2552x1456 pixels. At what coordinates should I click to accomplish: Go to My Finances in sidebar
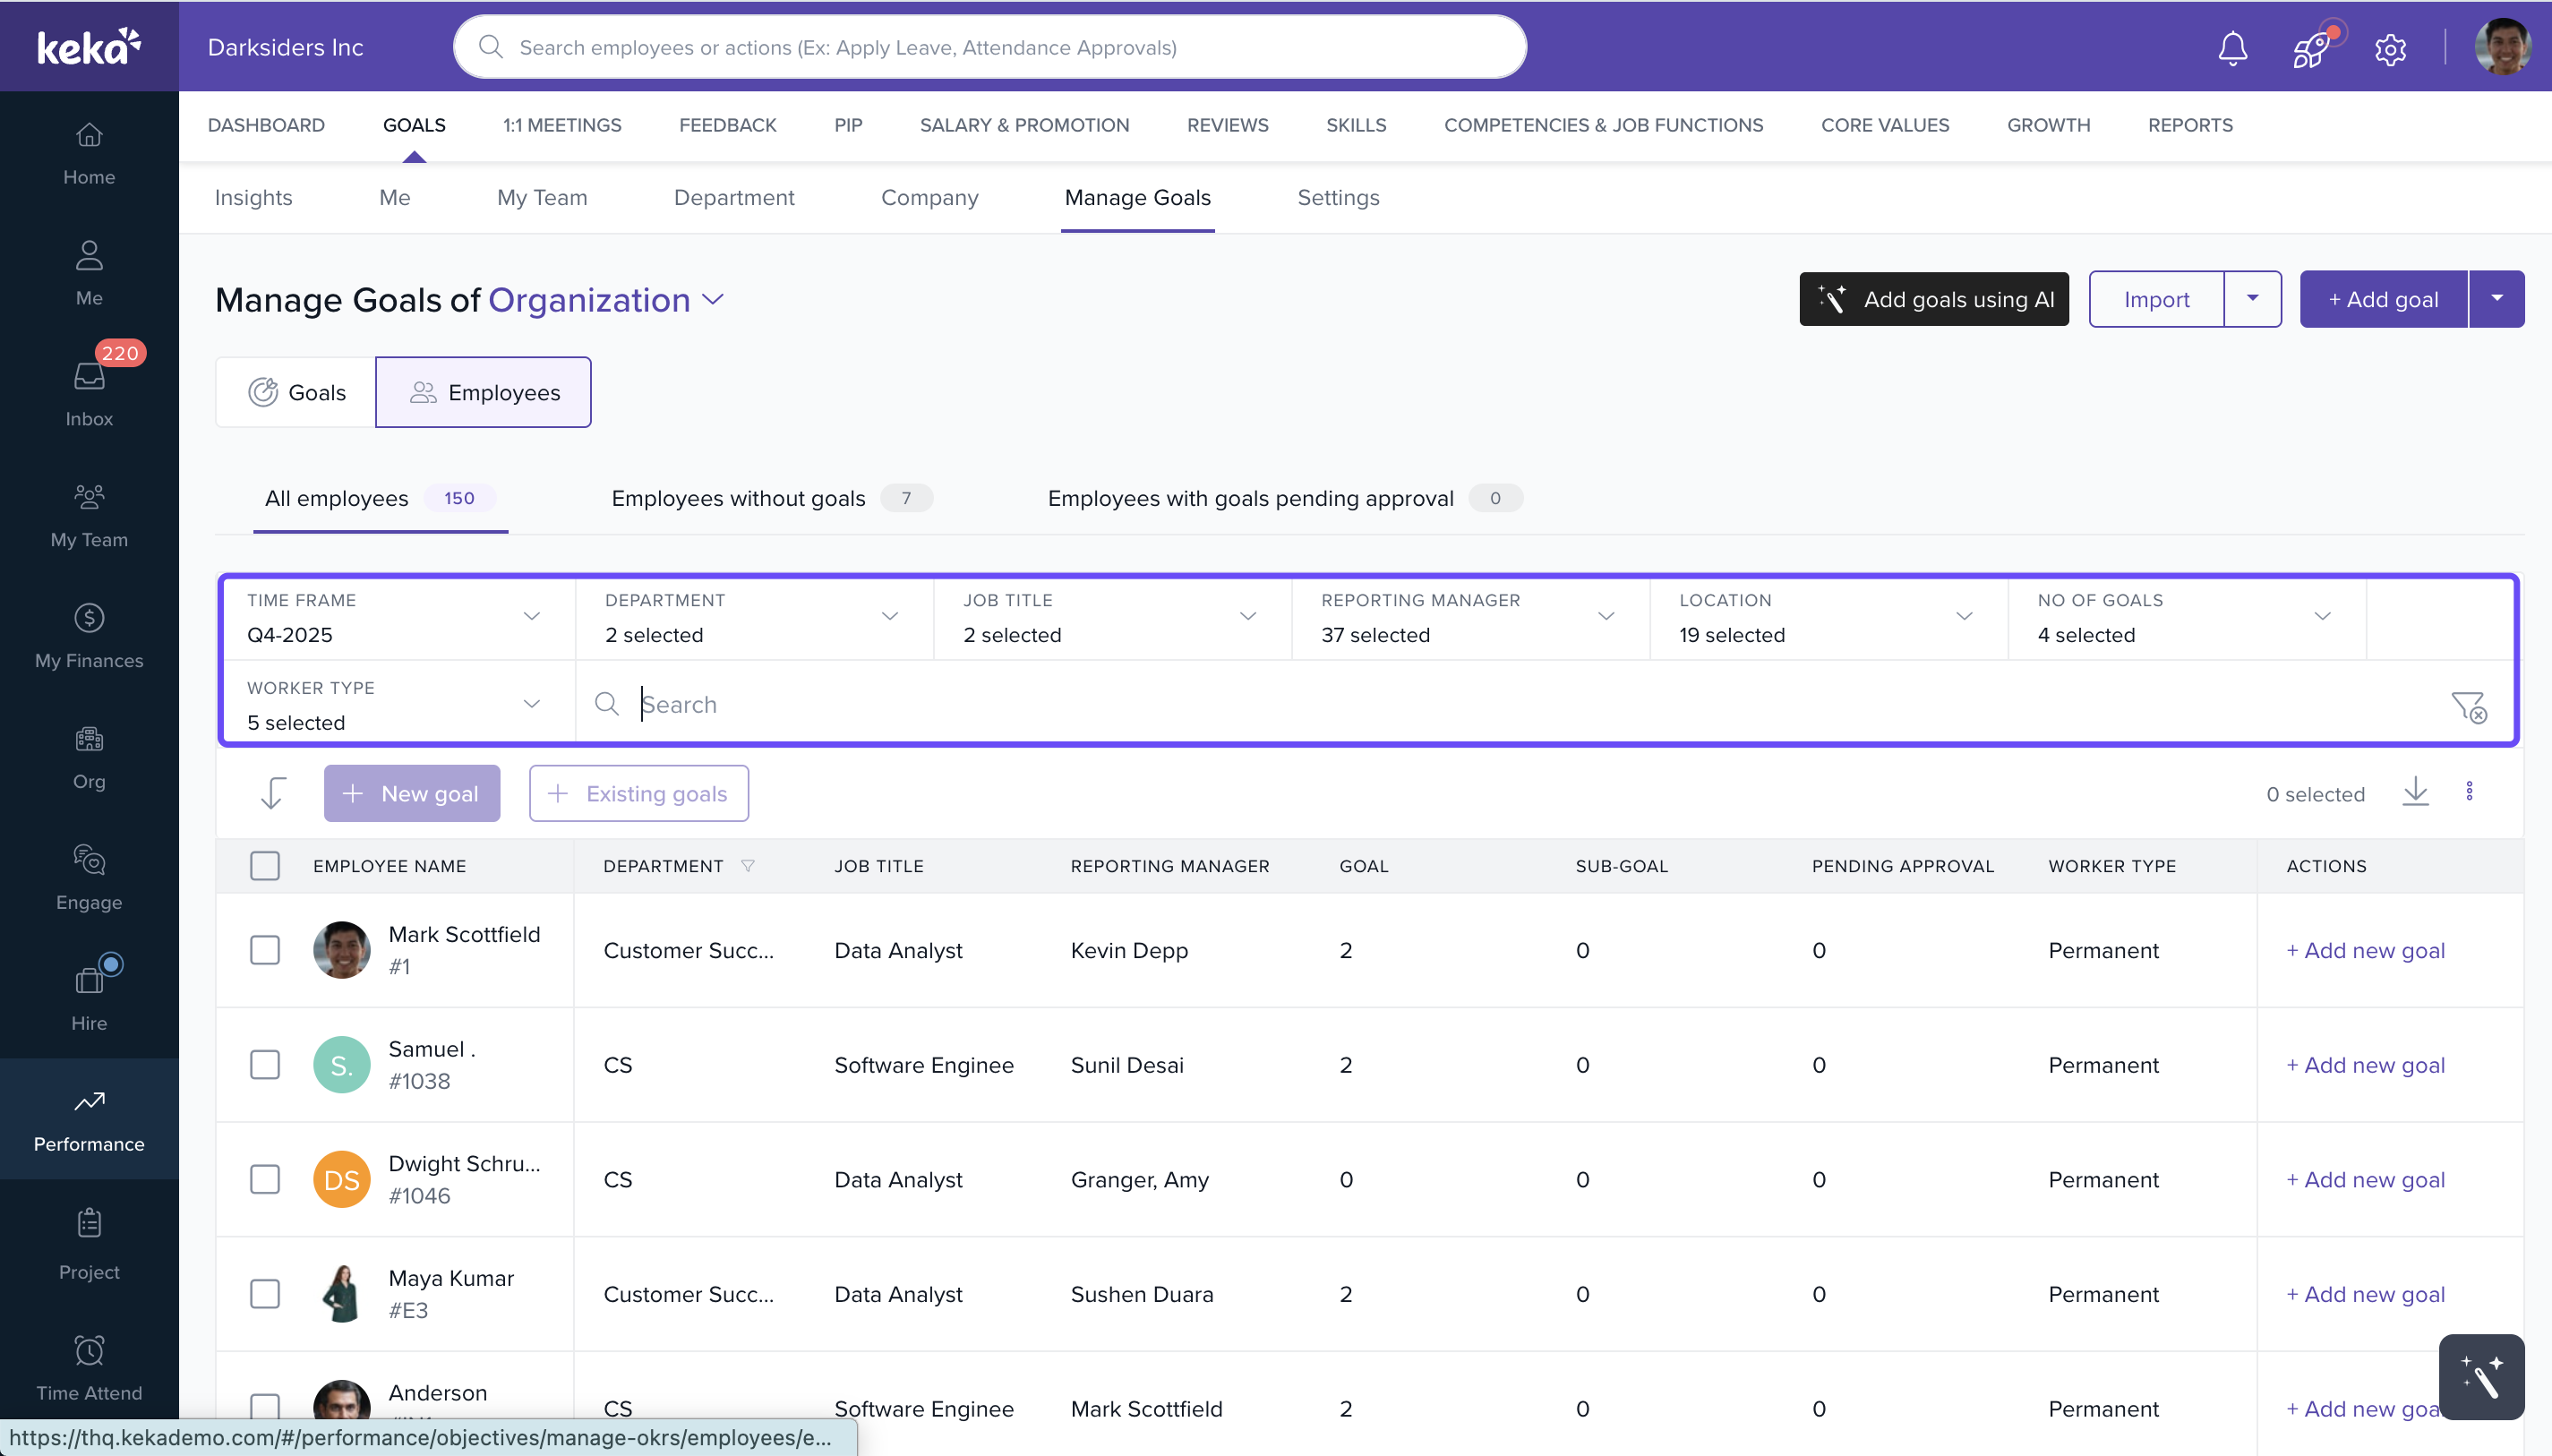point(89,635)
